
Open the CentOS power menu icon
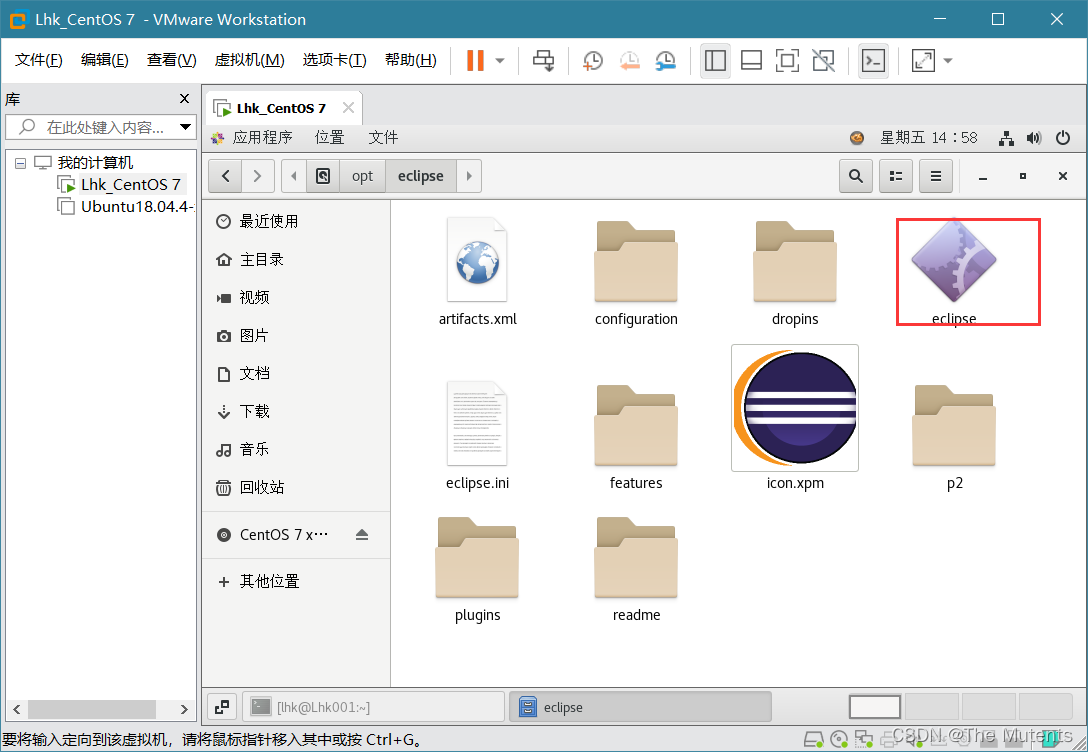click(x=1062, y=138)
